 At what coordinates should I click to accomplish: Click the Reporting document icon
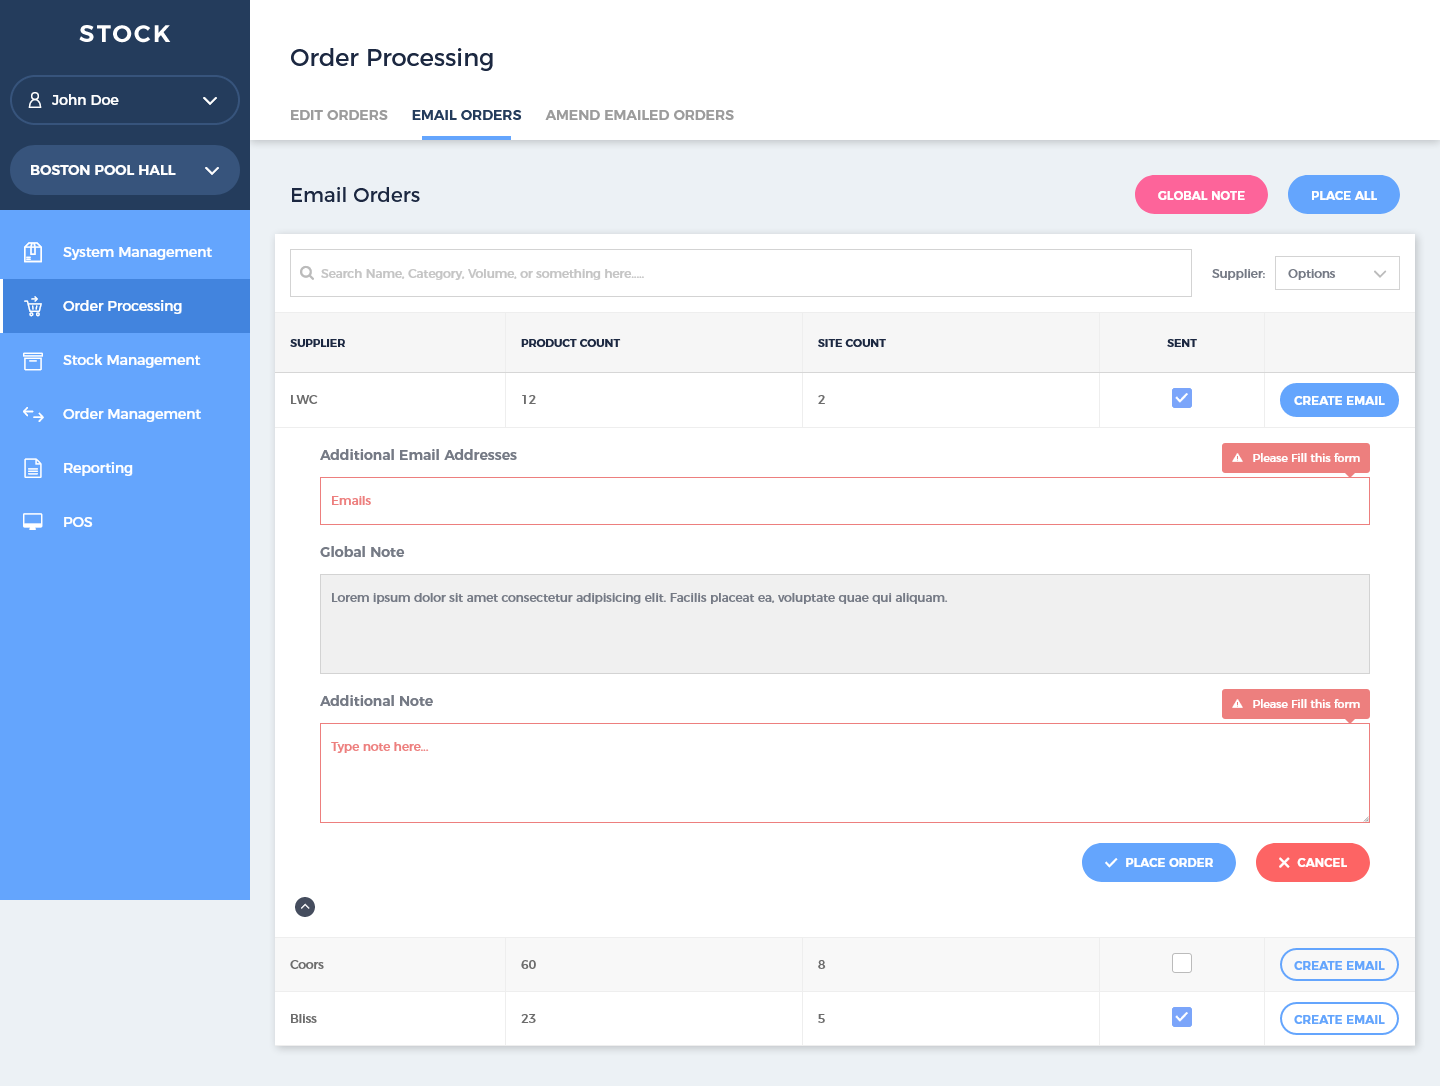tap(33, 468)
